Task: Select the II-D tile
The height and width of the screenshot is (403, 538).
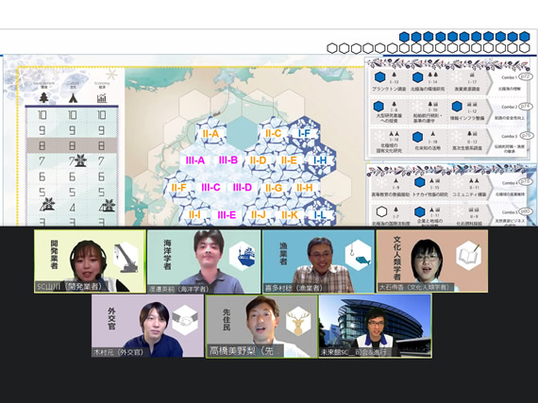Action: (x=258, y=160)
